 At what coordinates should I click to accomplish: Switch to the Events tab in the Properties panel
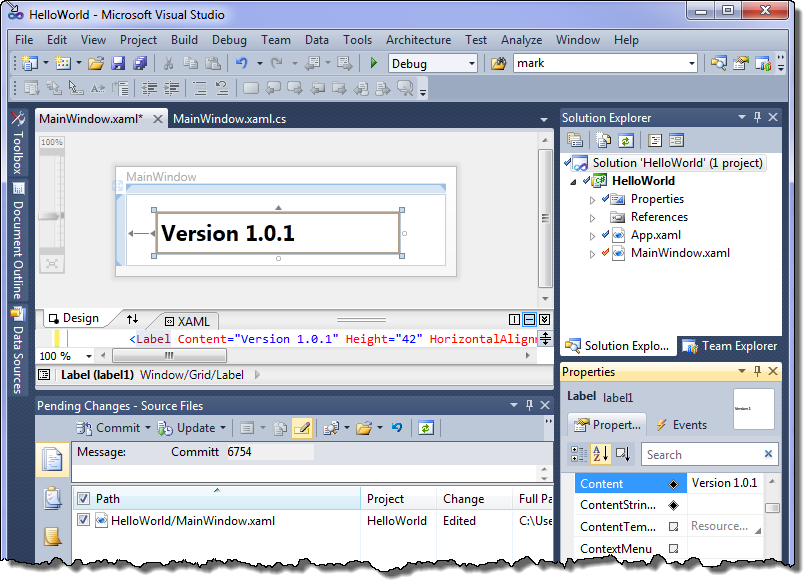(x=682, y=425)
